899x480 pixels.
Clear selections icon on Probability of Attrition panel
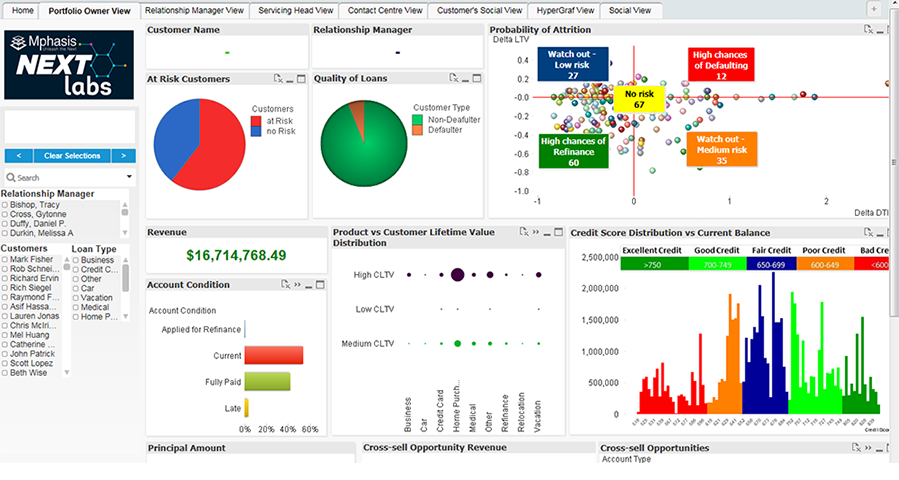869,29
